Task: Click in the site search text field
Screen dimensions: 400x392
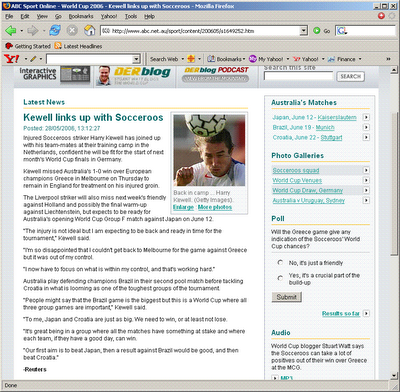Action: (298, 76)
